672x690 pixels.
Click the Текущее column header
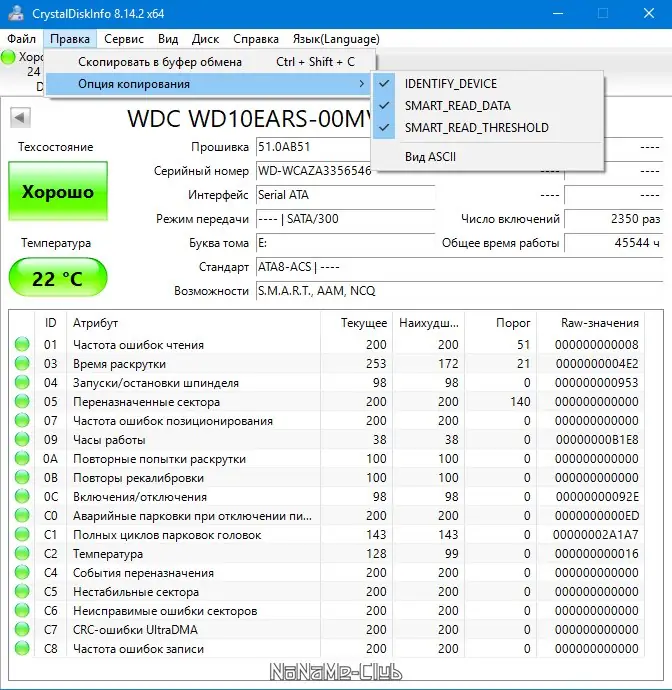pyautogui.click(x=357, y=323)
